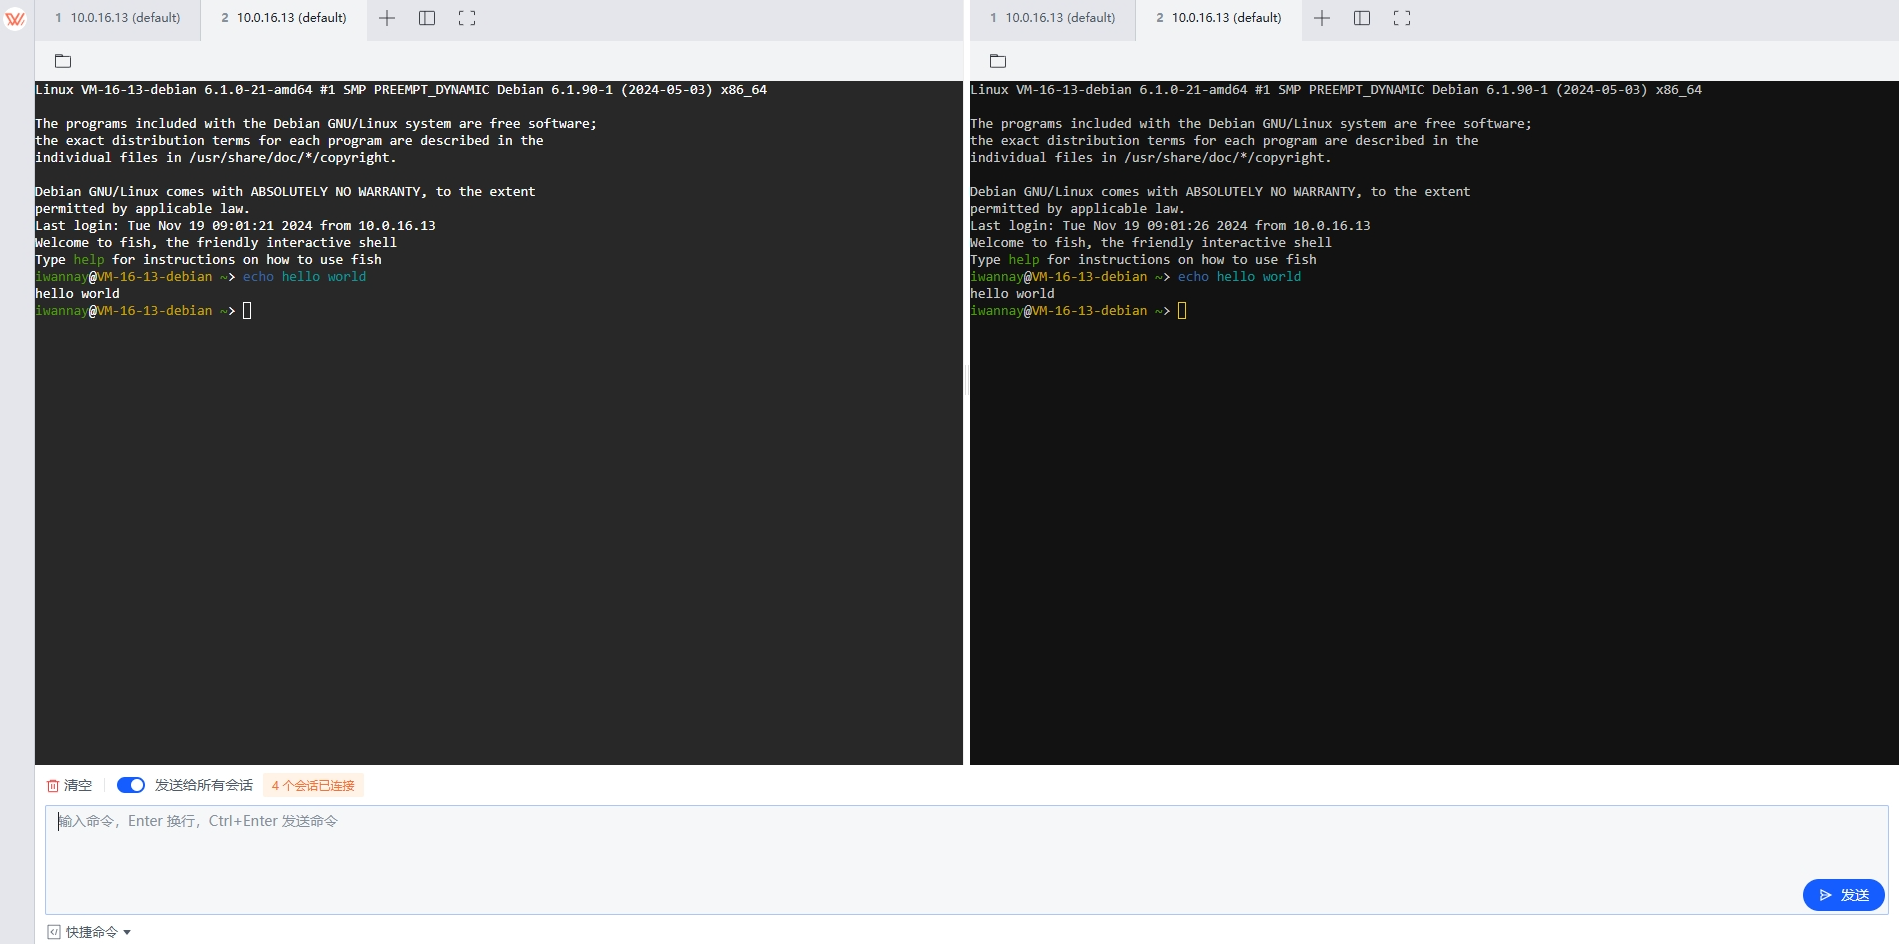Click the trash icon beside 清空

[54, 785]
